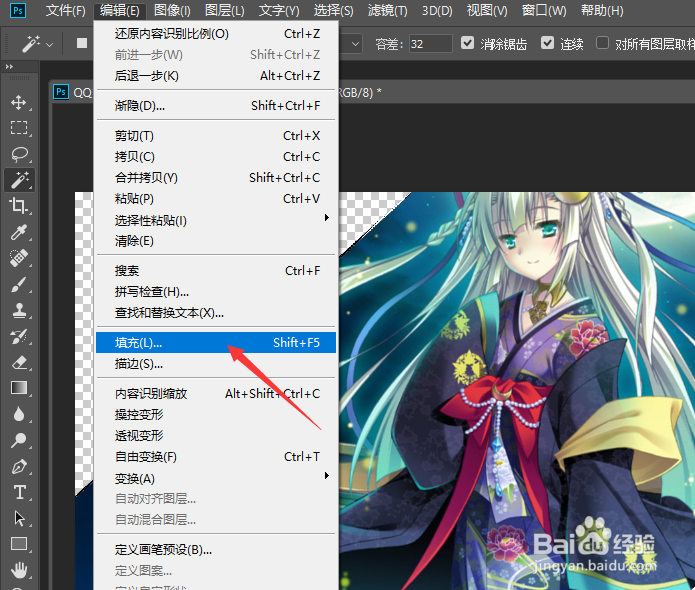Choose Find and Replace Text (查找和替换文本)
Screen dimensions: 695x590
tap(216, 313)
